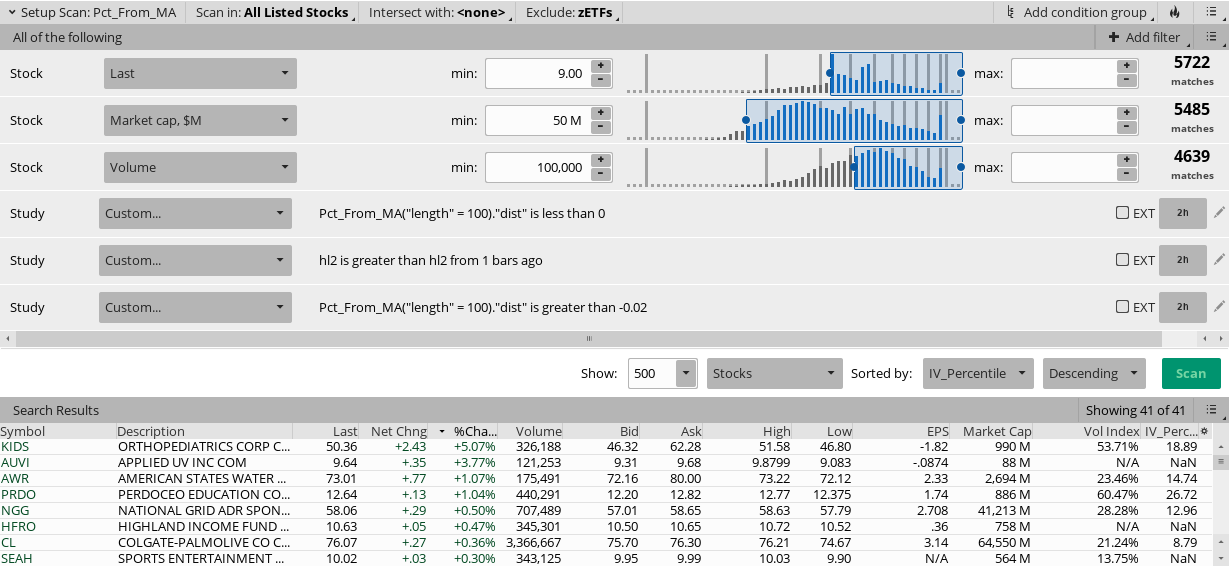Click minus stepper on Volume min field
Screen dimensions: 1229x566
(601, 175)
